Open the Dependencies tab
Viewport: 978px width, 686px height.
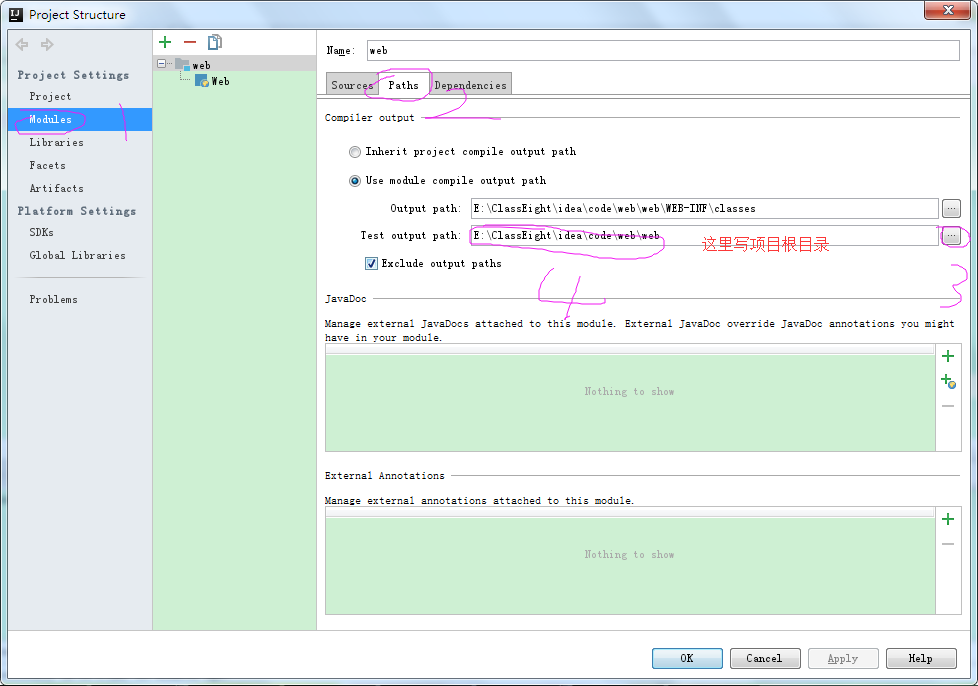point(470,85)
